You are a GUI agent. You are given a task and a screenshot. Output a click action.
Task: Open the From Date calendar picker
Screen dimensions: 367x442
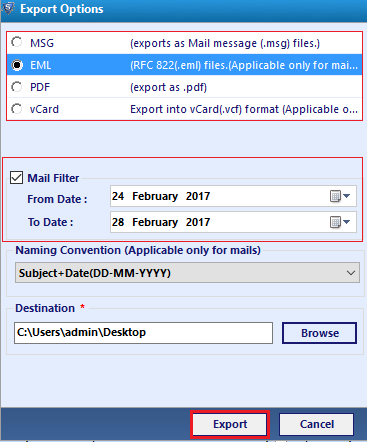(340, 196)
